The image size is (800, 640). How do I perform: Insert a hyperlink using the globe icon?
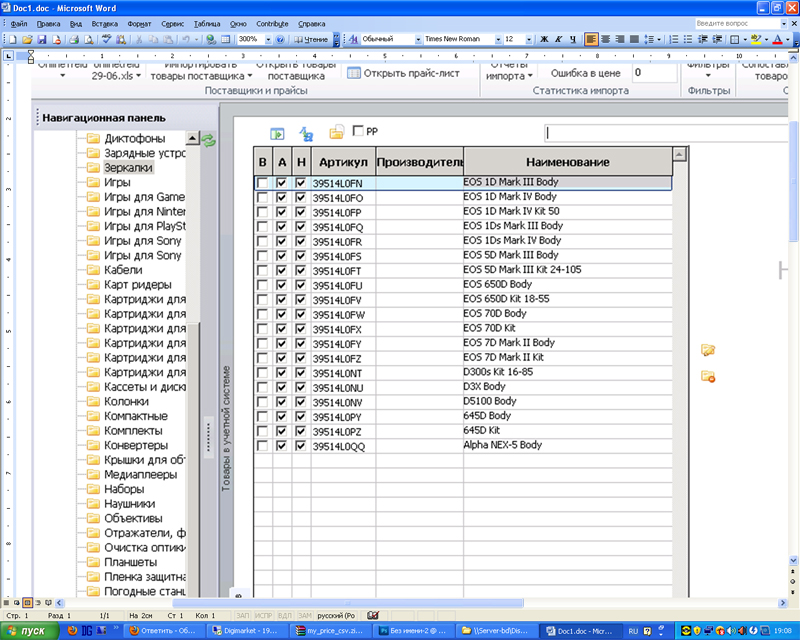[211, 39]
